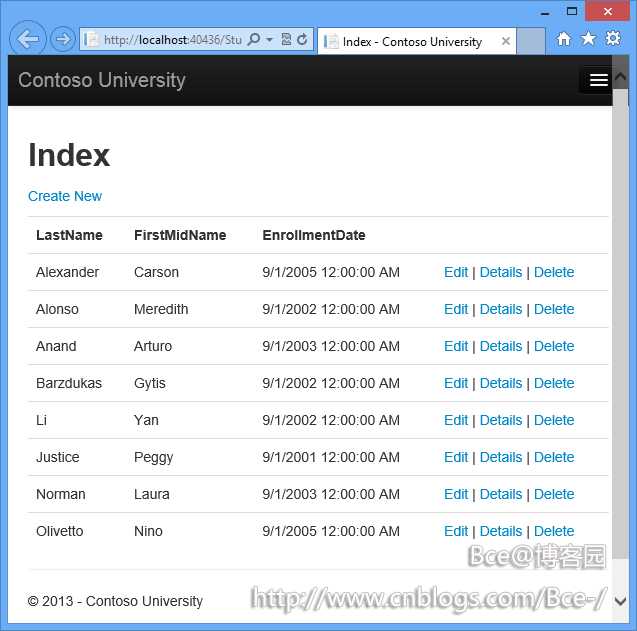Click the compatibility view icon
The width and height of the screenshot is (637, 631).
(x=286, y=39)
